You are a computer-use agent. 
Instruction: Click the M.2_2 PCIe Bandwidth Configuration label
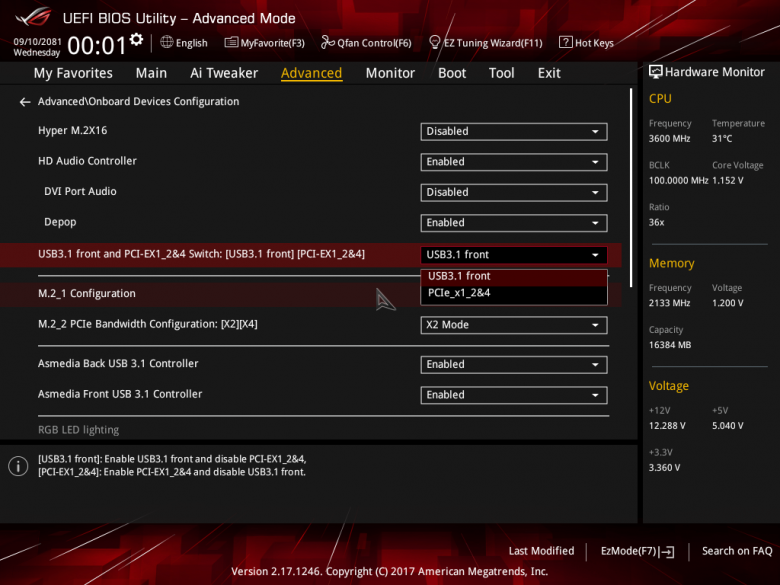(148, 324)
